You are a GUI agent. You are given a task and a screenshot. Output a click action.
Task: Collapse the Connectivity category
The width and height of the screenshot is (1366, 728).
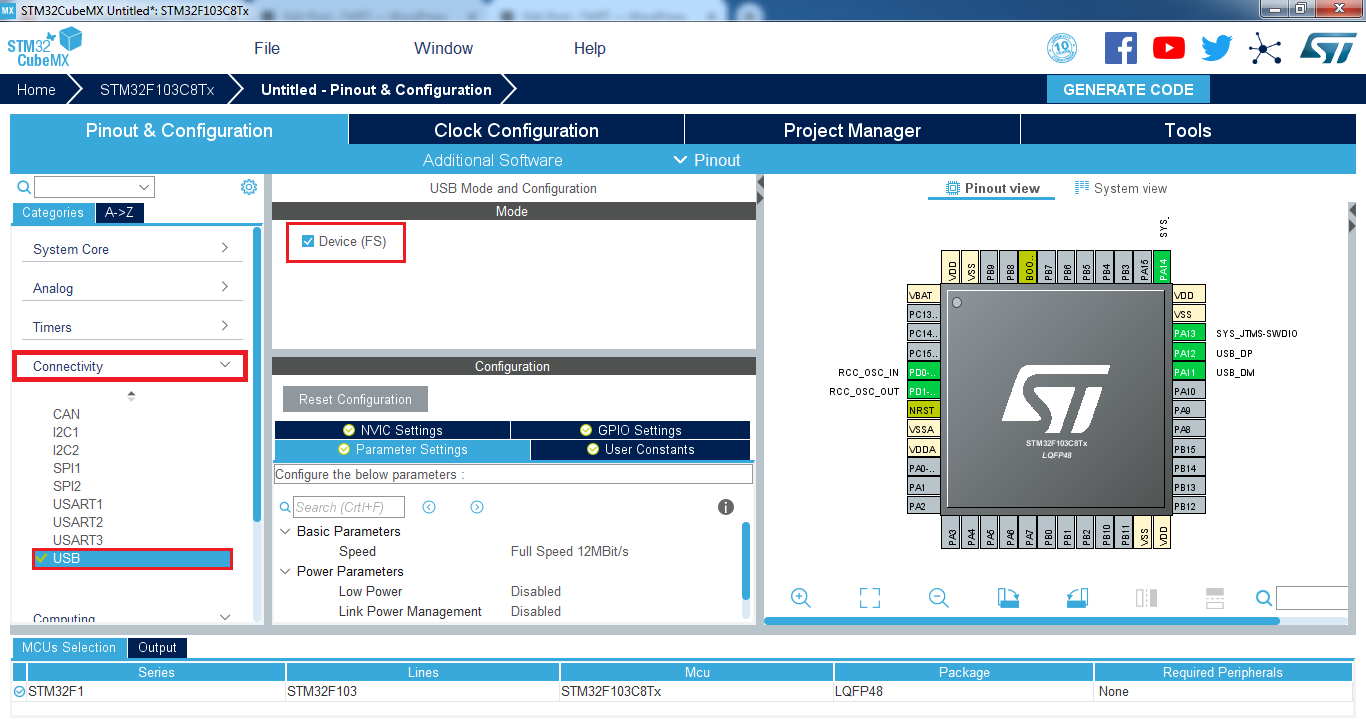point(225,366)
